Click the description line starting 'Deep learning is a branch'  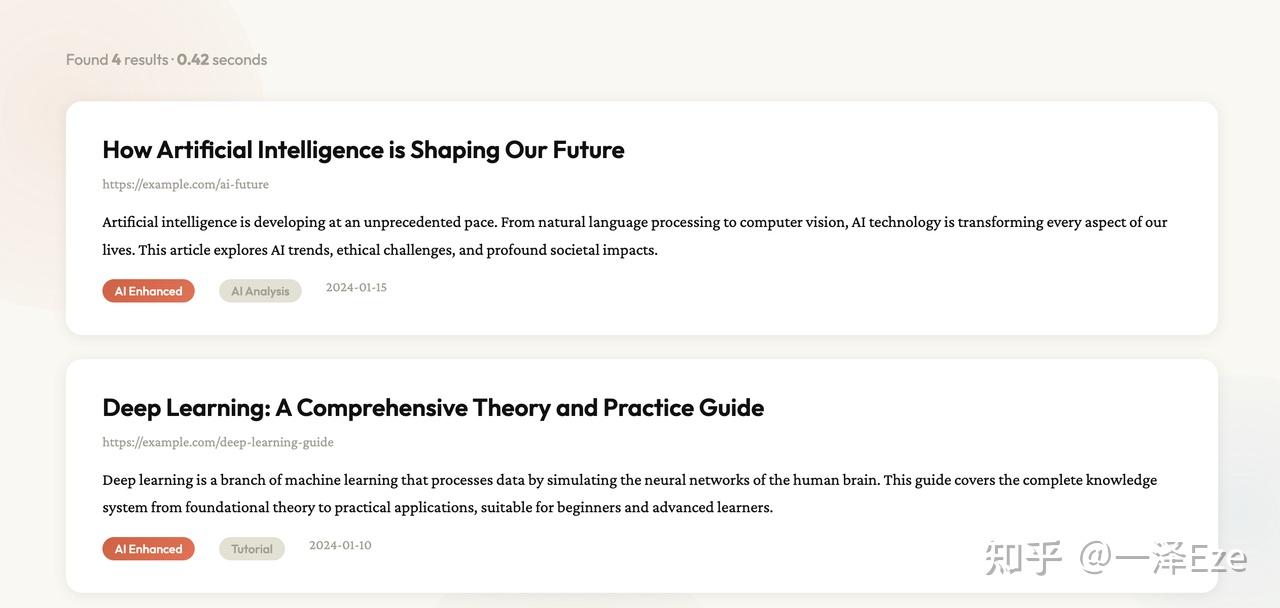[x=629, y=480]
